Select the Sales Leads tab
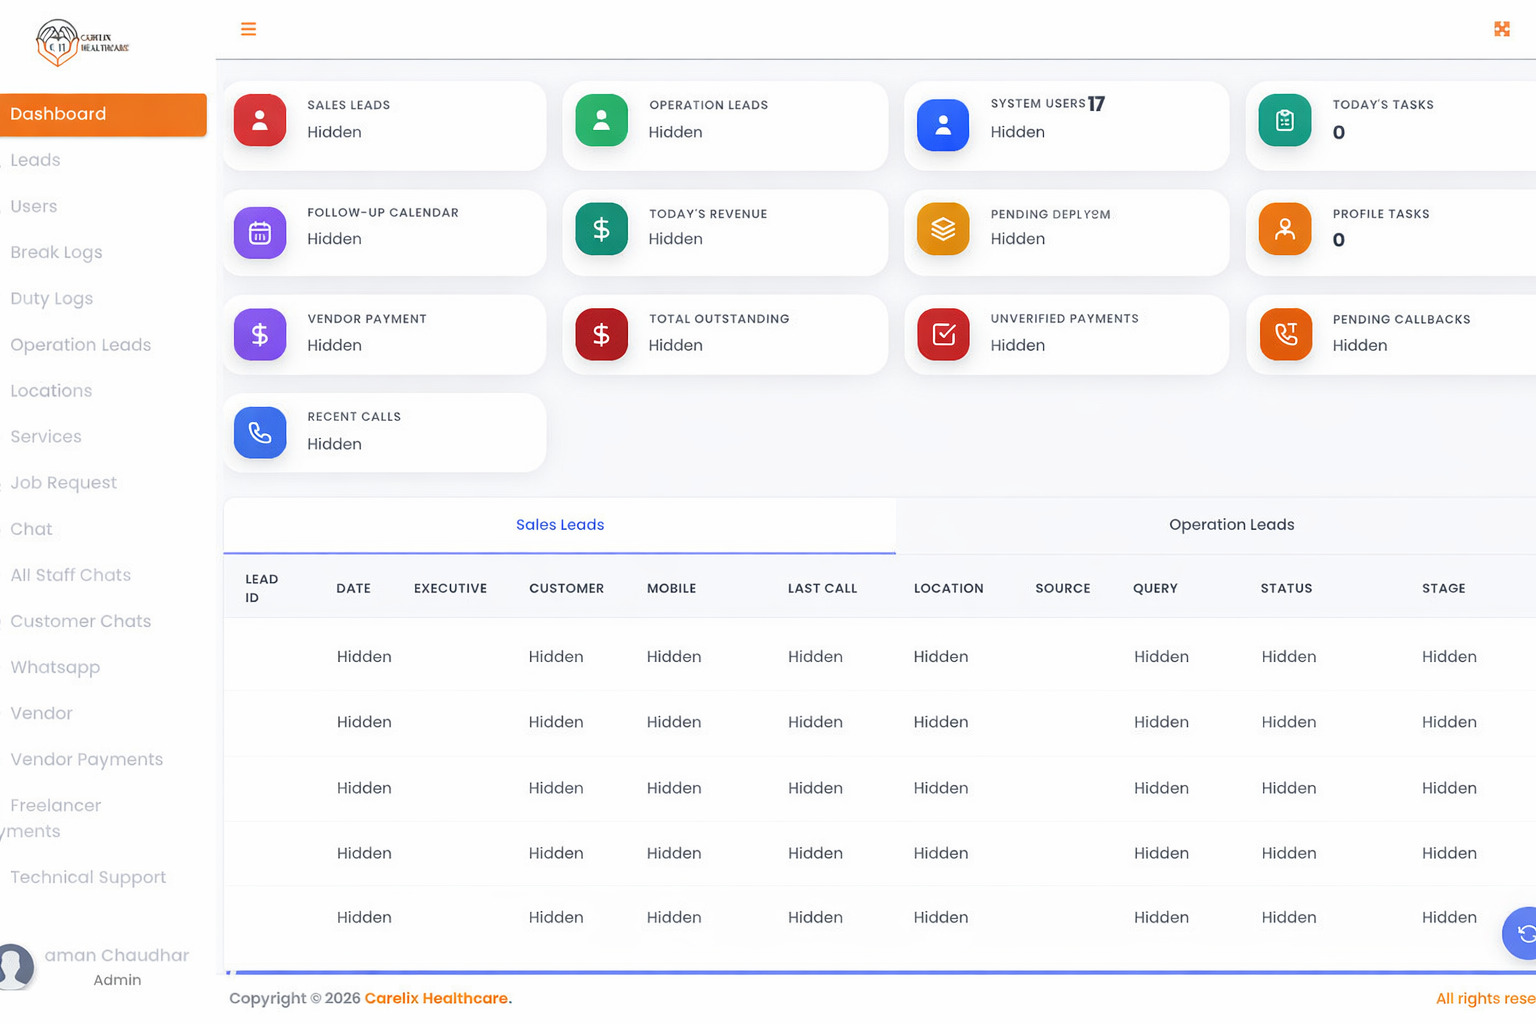This screenshot has width=1536, height=1024. coord(559,525)
